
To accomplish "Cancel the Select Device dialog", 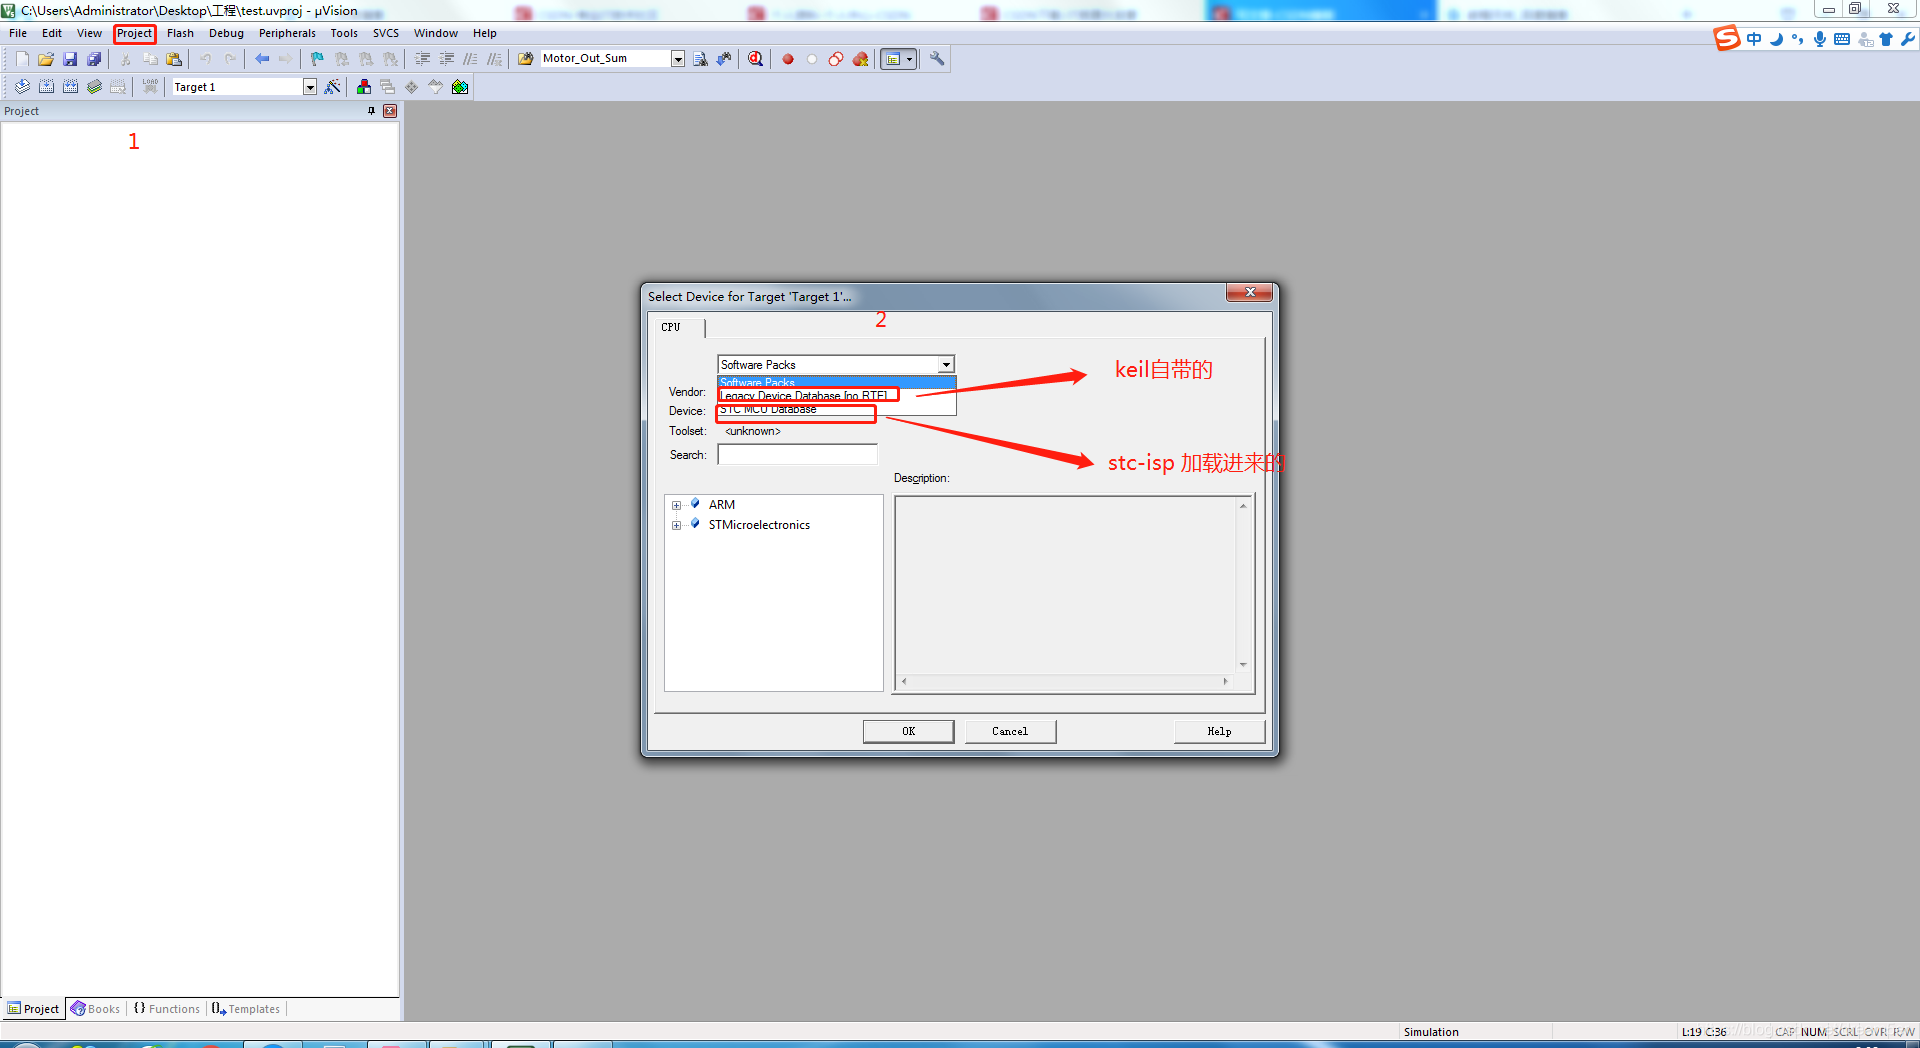I will (1010, 731).
